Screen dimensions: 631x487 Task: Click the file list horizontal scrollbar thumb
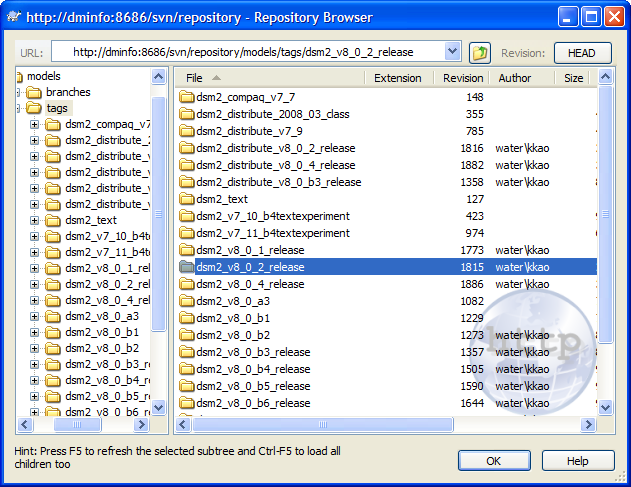[x=323, y=424]
